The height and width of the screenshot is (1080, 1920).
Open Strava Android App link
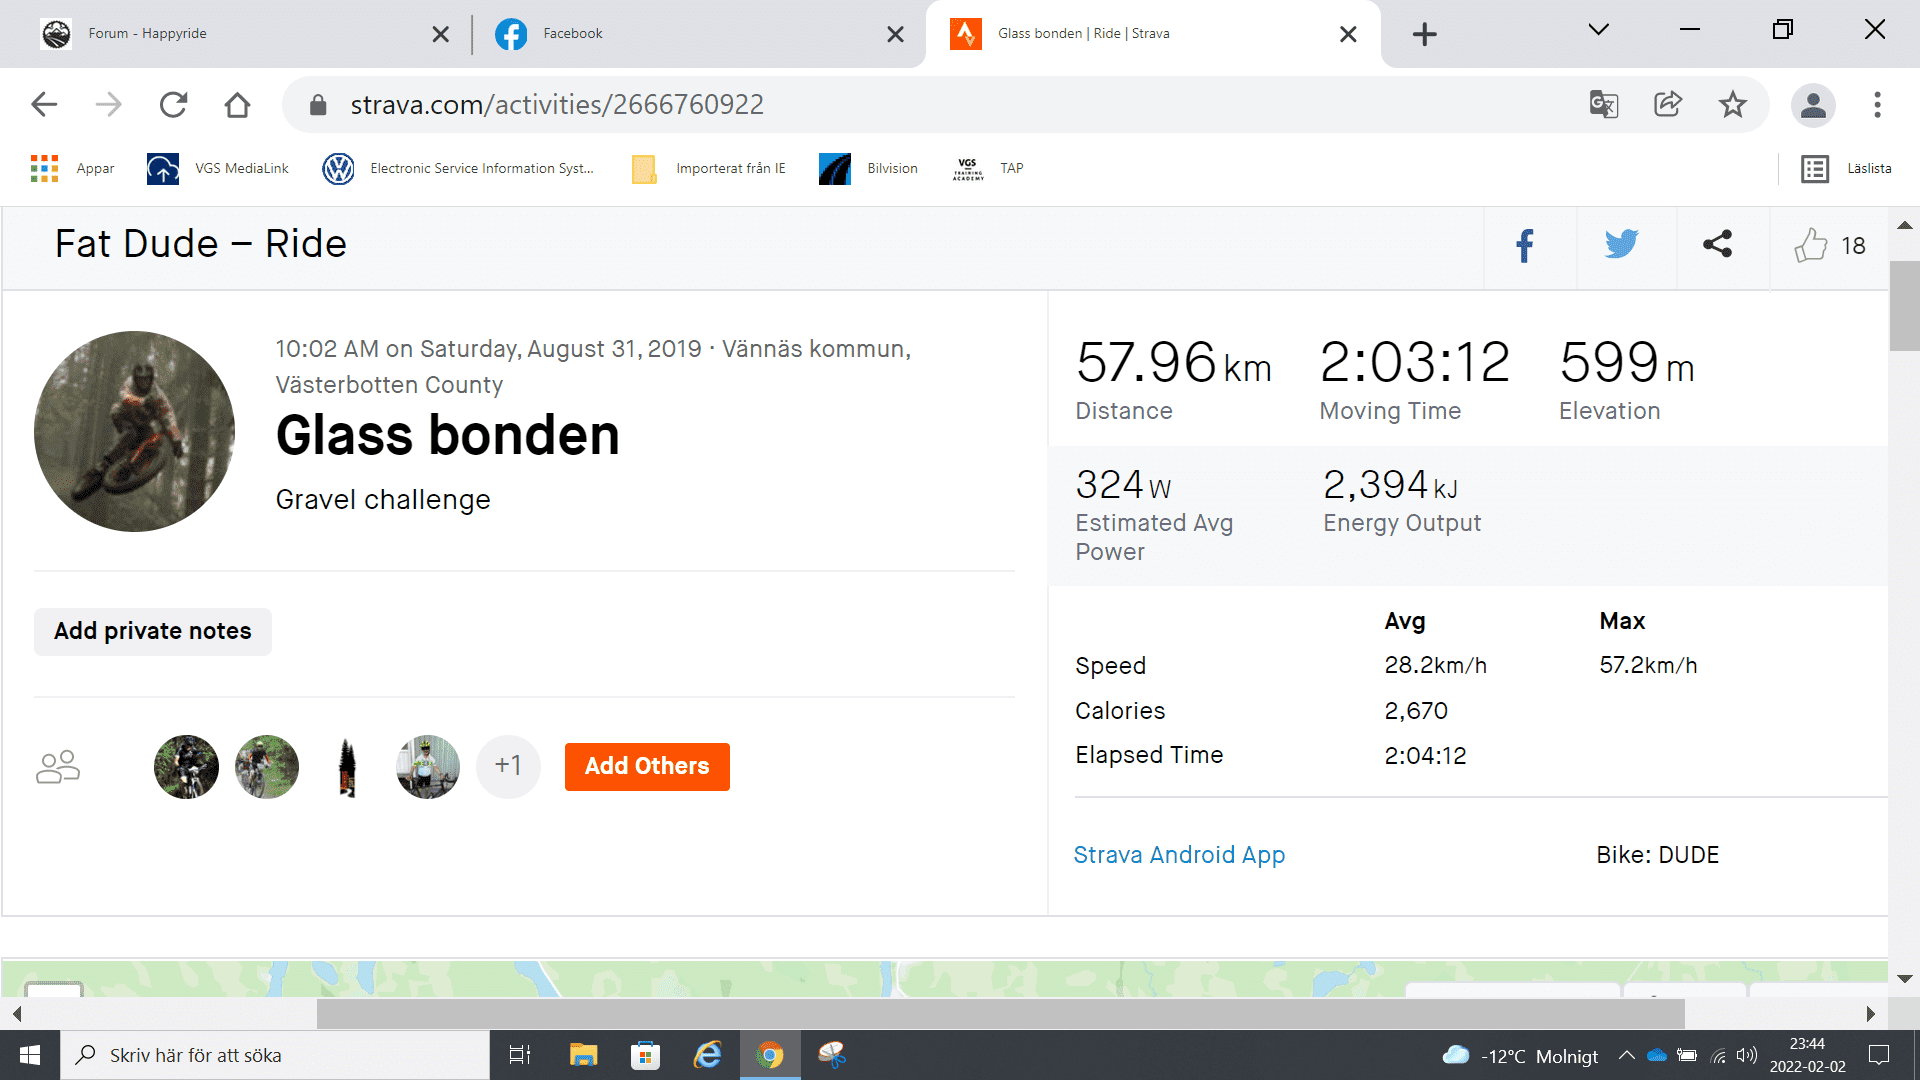point(1179,855)
